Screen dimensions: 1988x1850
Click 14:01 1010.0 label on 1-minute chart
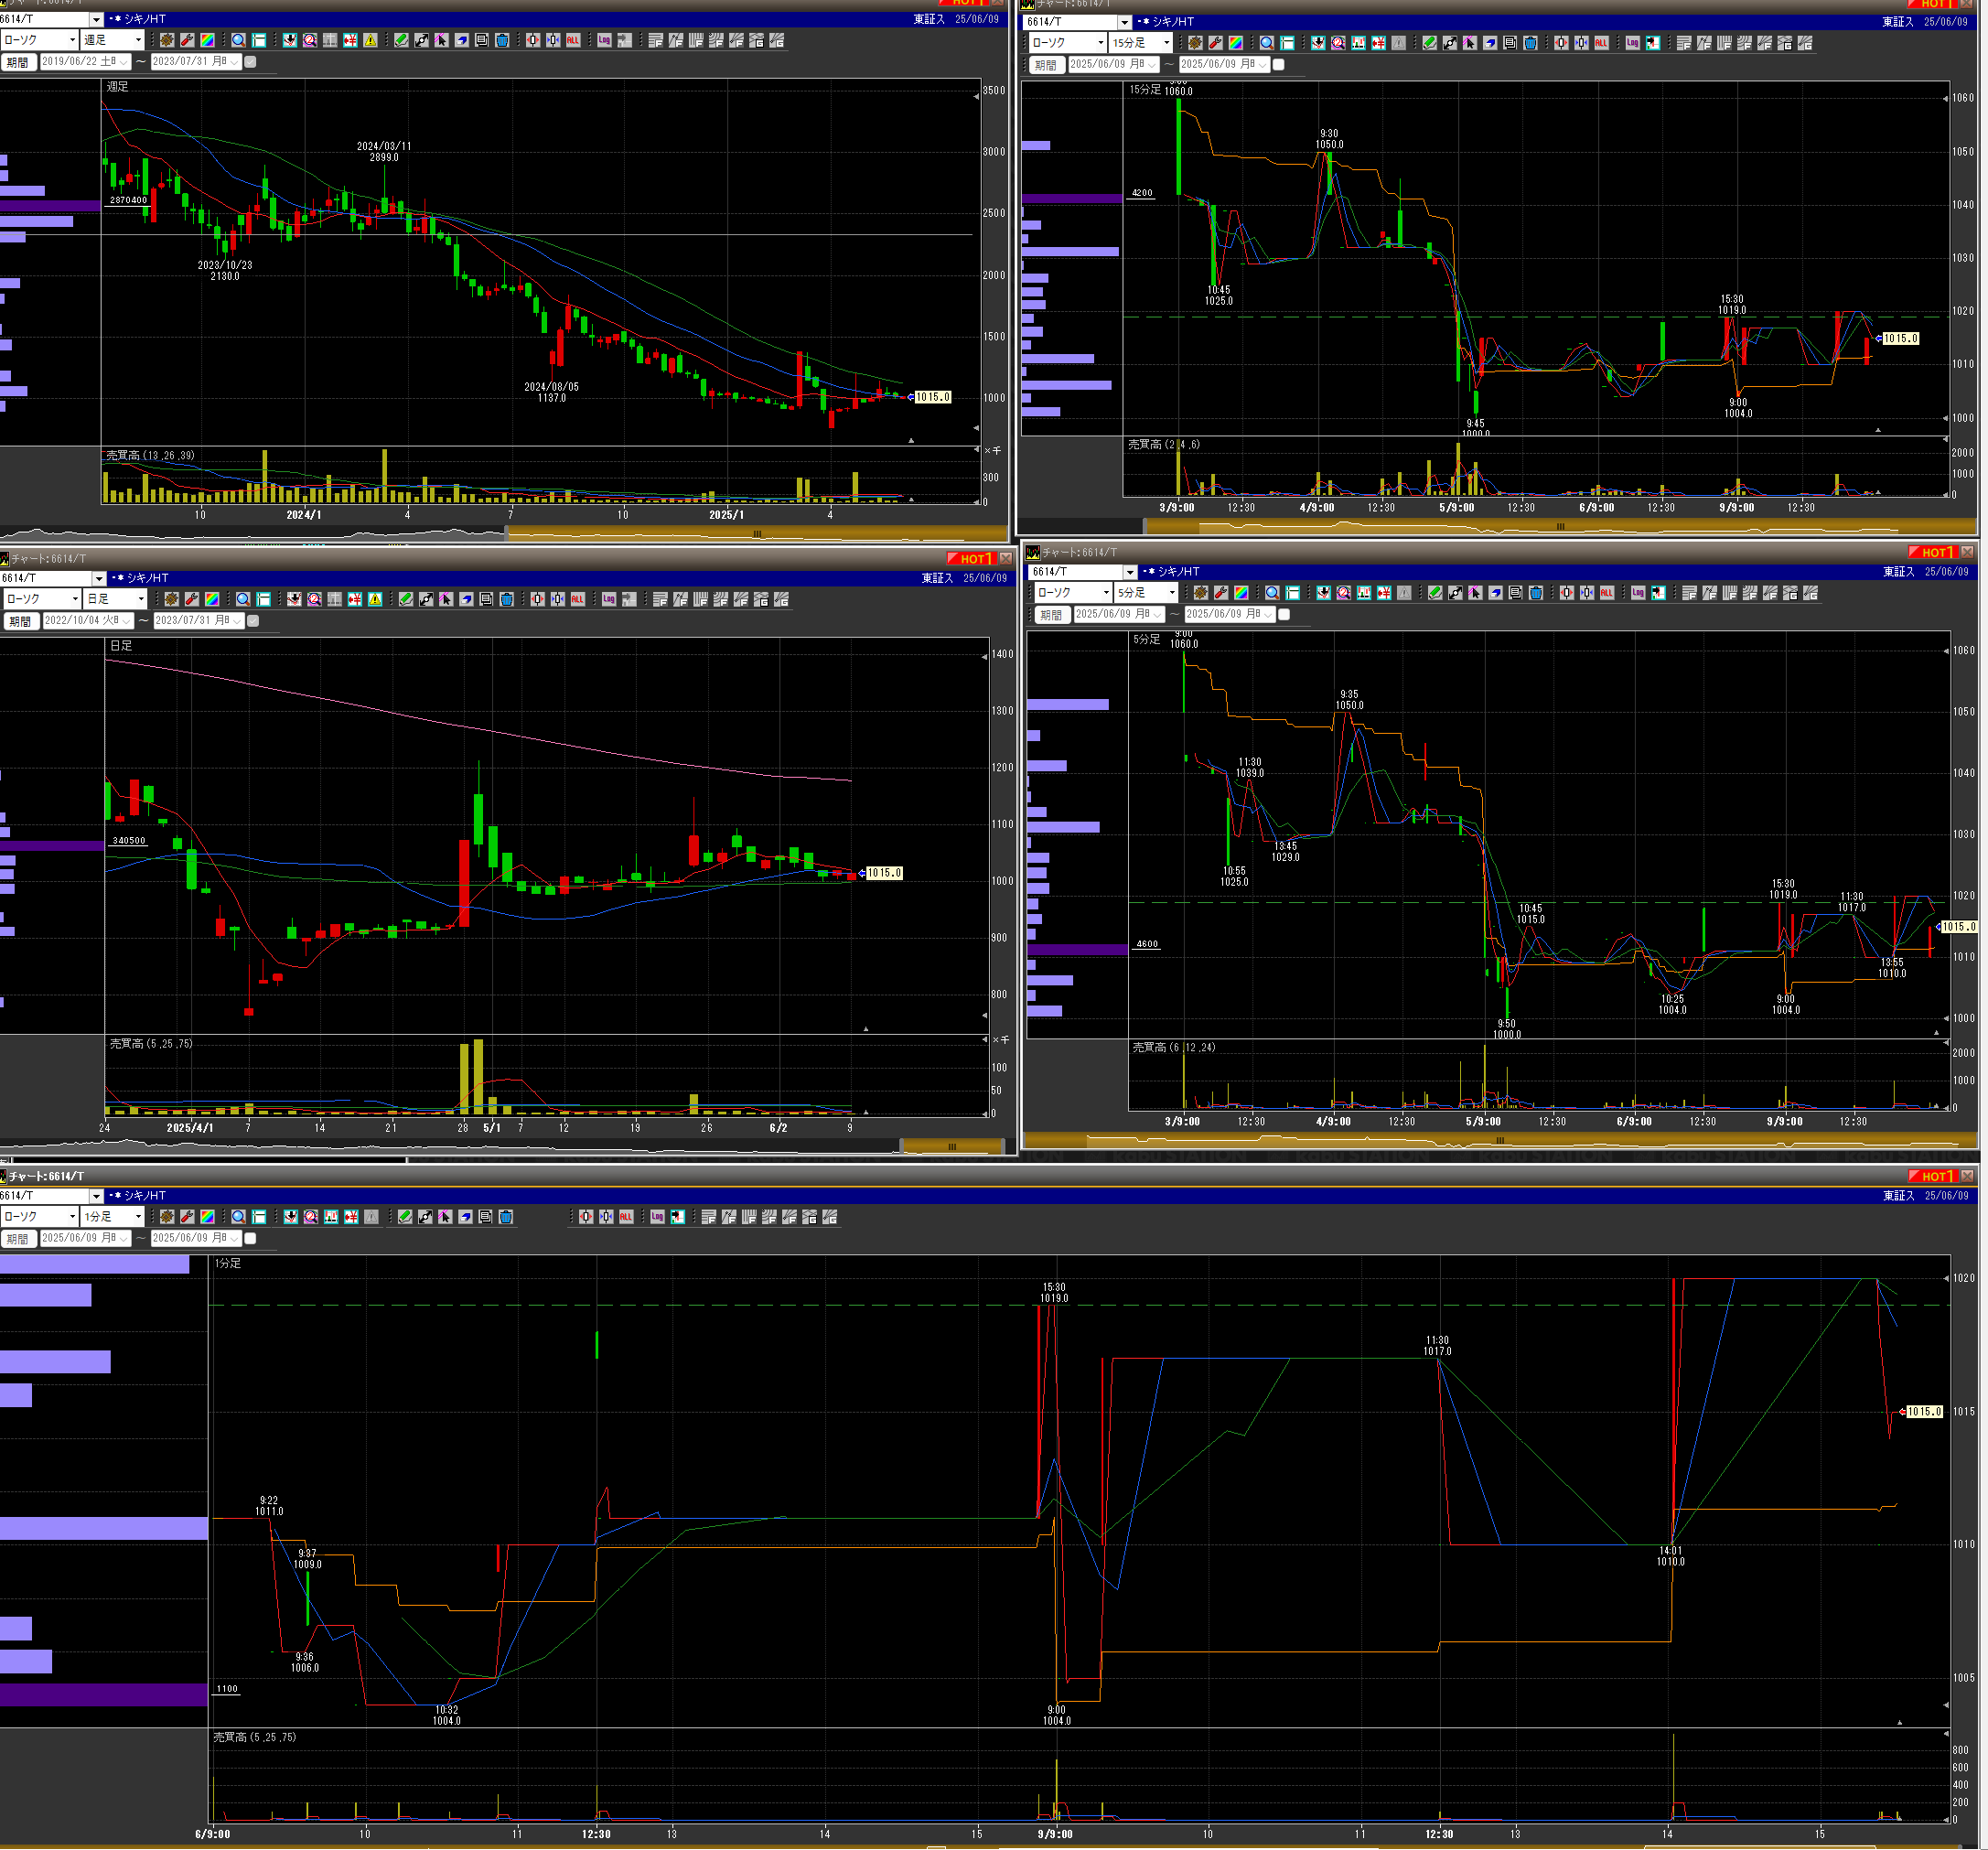tap(1671, 1556)
